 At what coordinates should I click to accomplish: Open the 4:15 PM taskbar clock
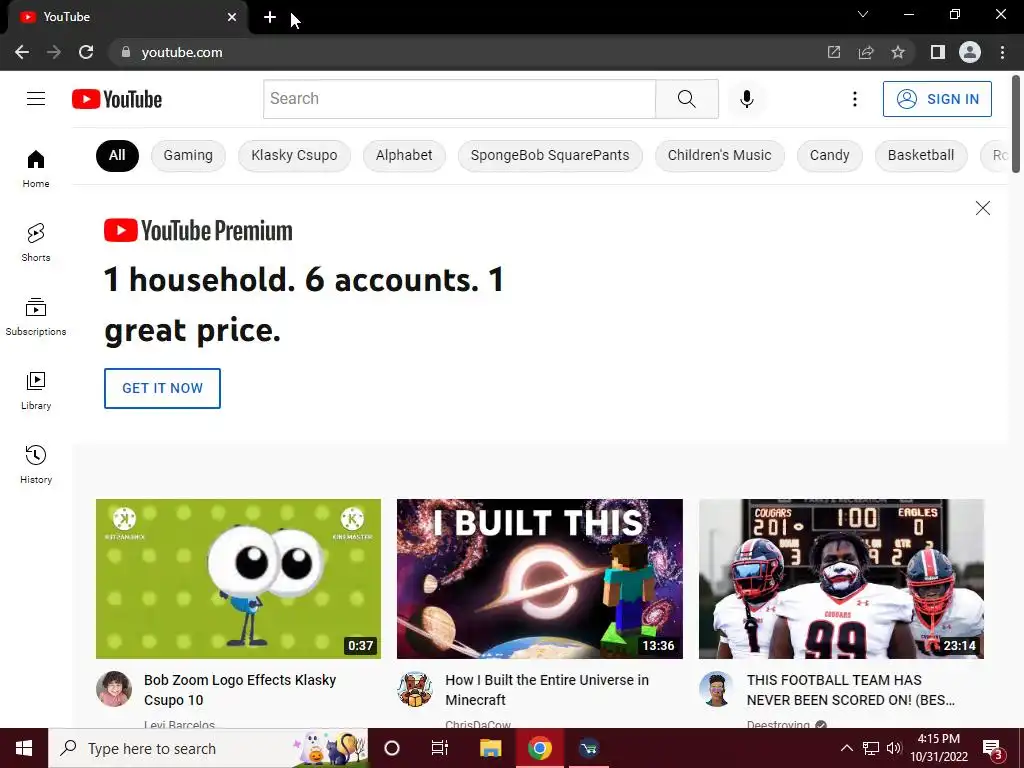tap(939, 748)
